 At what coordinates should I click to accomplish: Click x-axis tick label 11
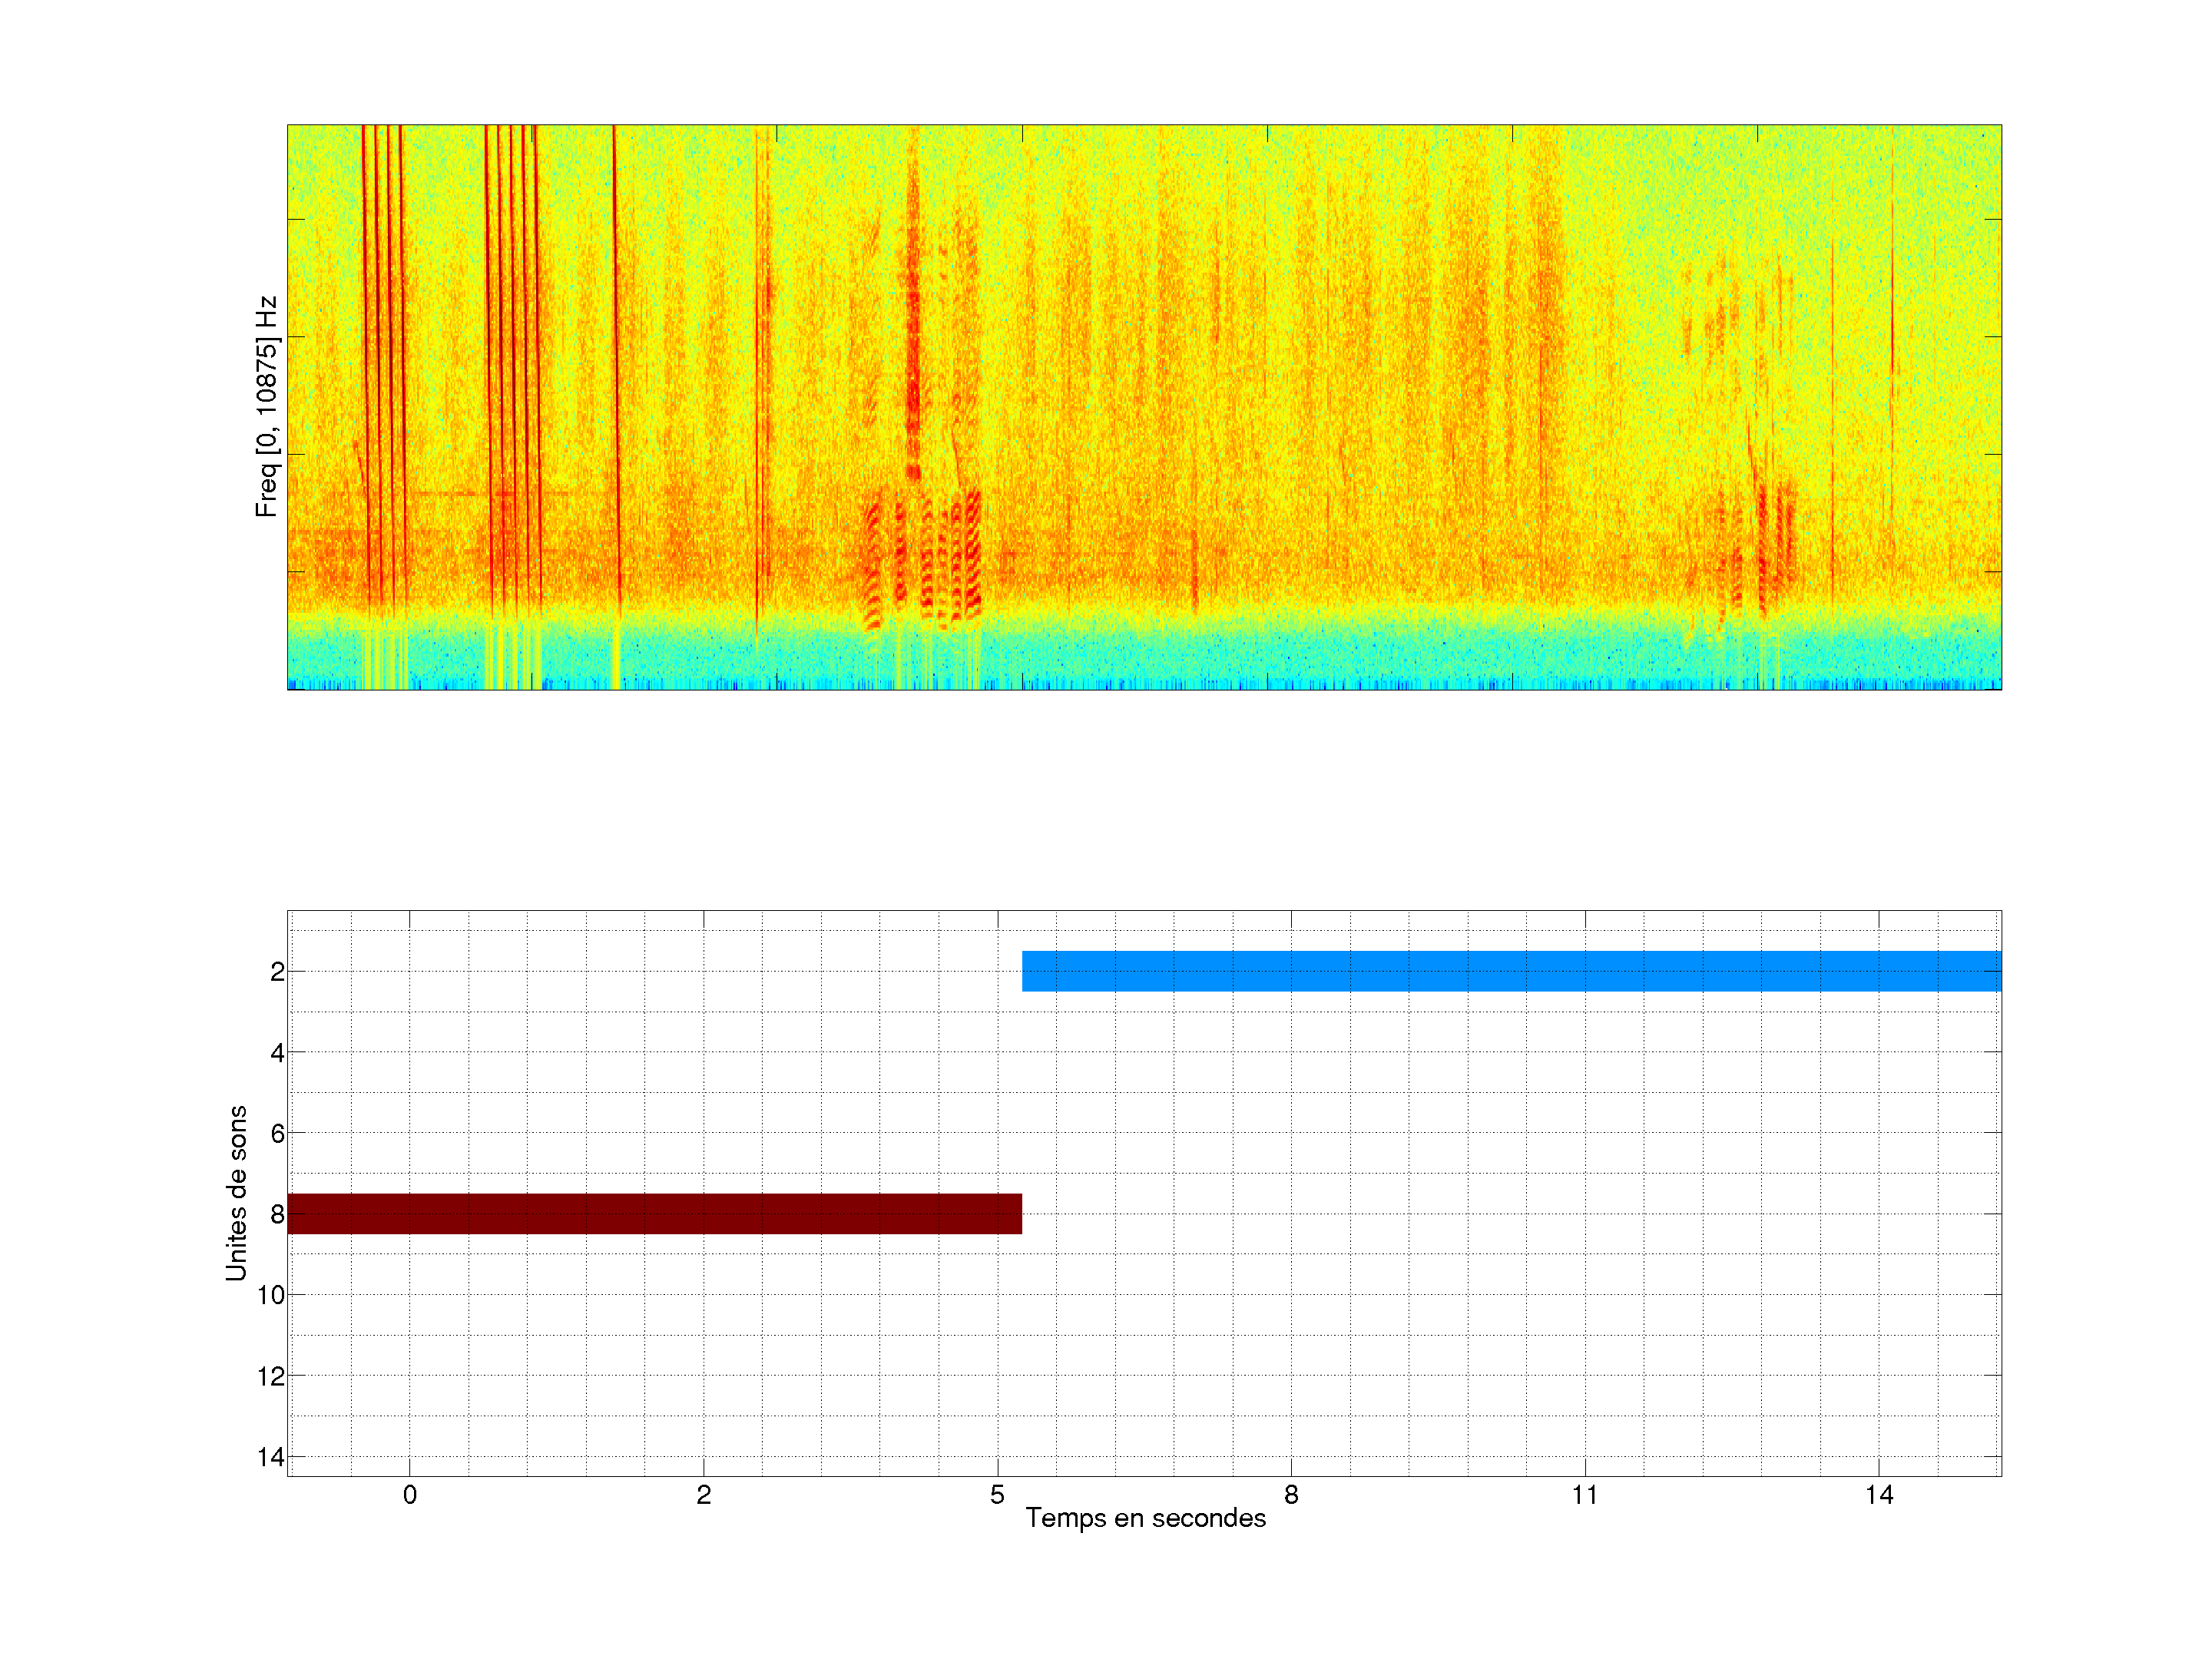[1584, 1495]
